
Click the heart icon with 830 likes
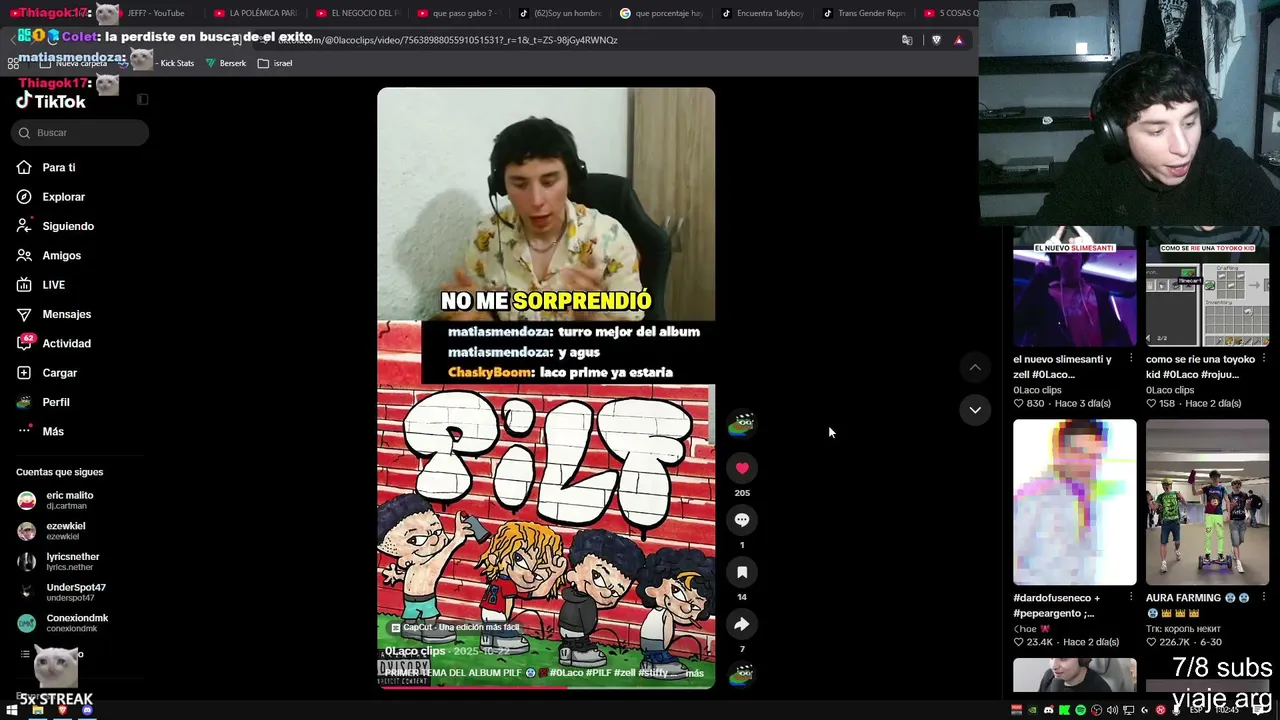pos(1019,403)
